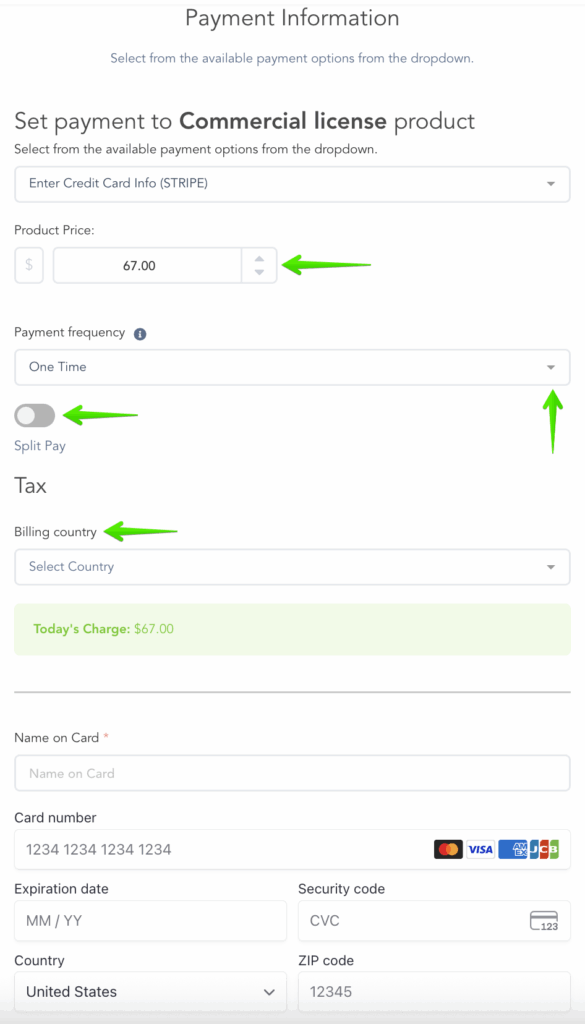
Task: Click the American Express card icon
Action: pyautogui.click(x=513, y=849)
